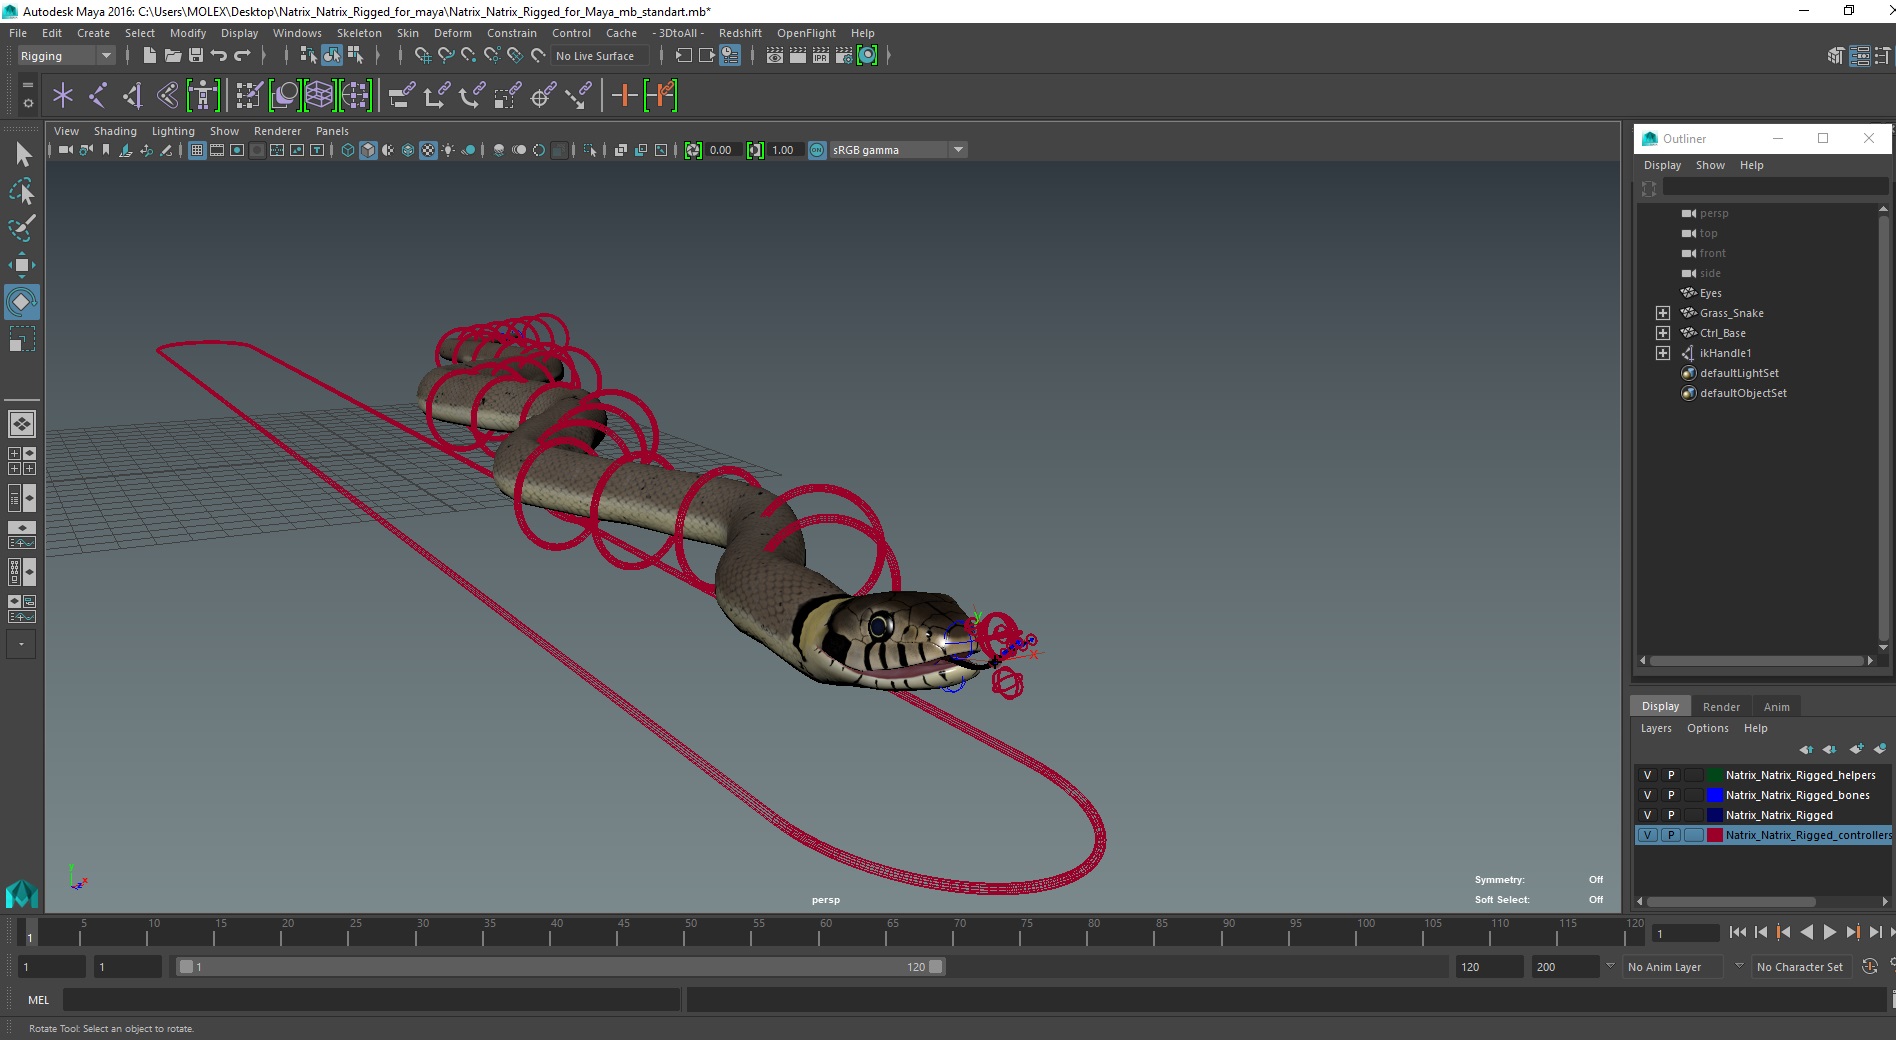
Task: Click MEL script language label
Action: click(38, 1000)
